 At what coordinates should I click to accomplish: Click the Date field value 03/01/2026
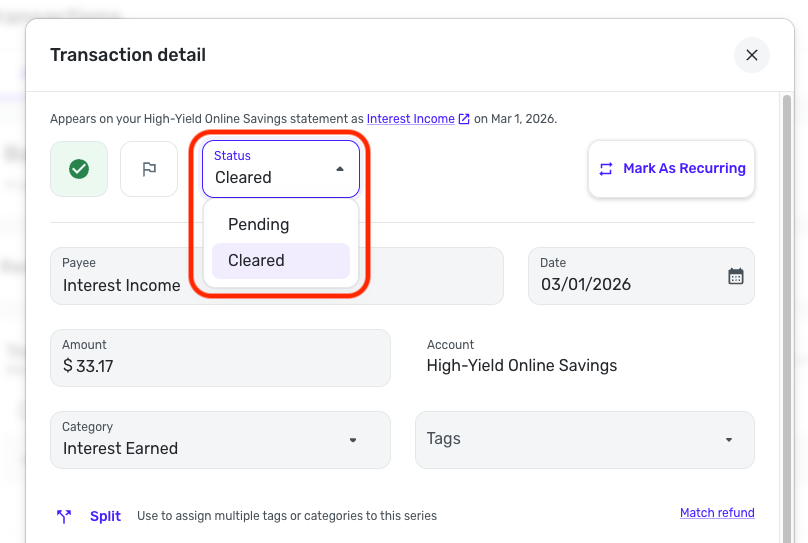pyautogui.click(x=586, y=285)
